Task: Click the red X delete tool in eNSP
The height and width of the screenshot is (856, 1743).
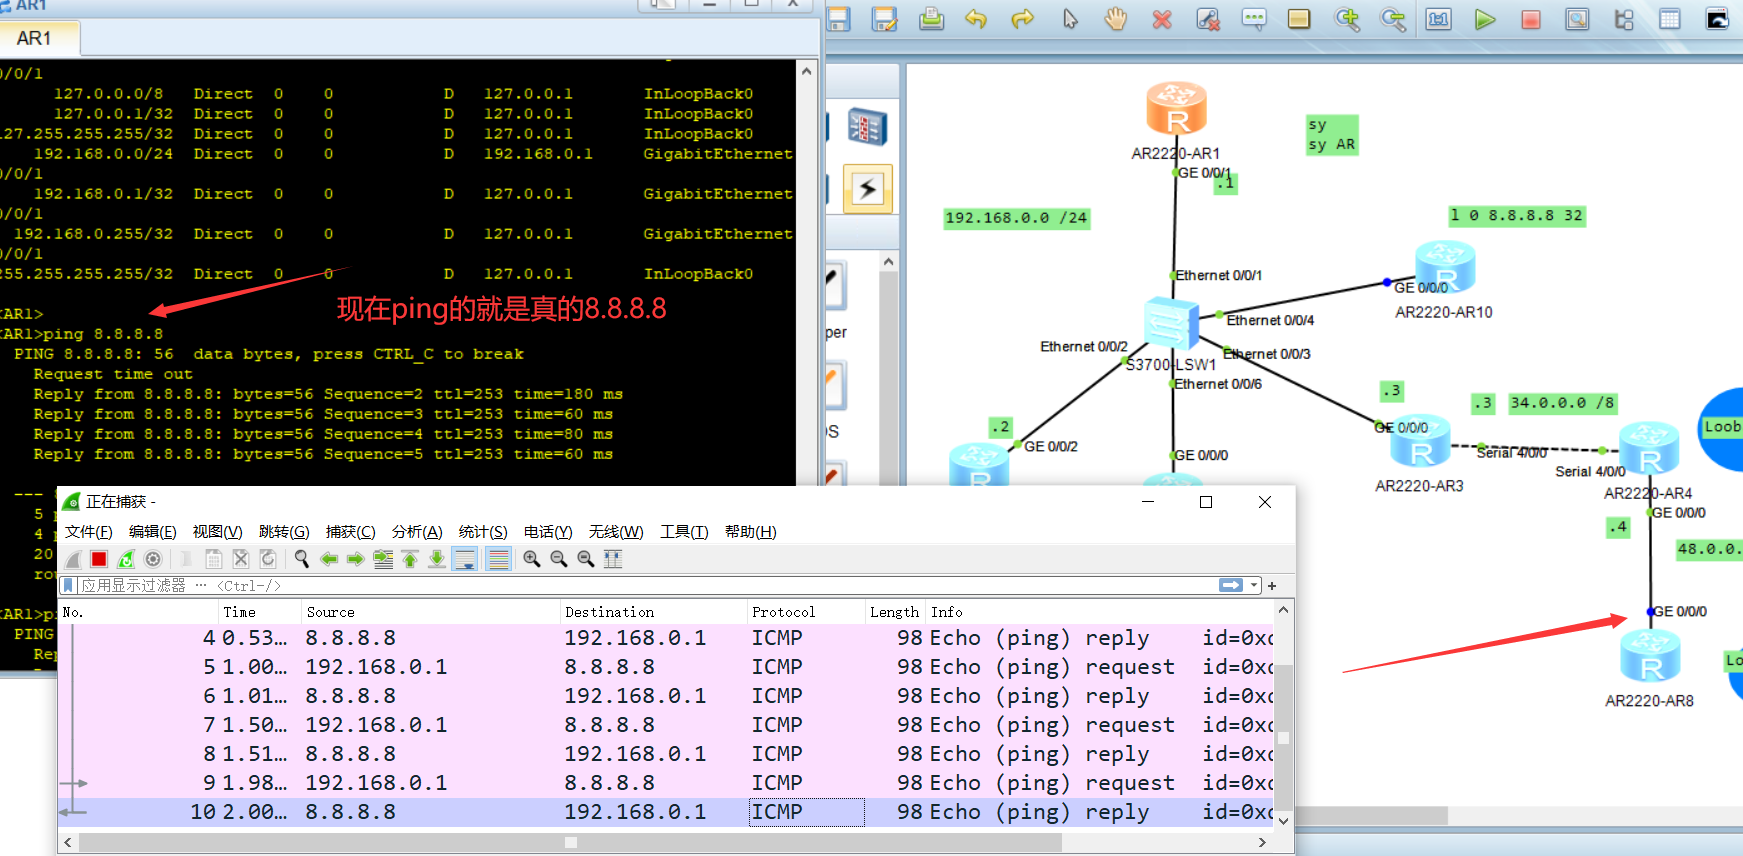Action: (1161, 18)
